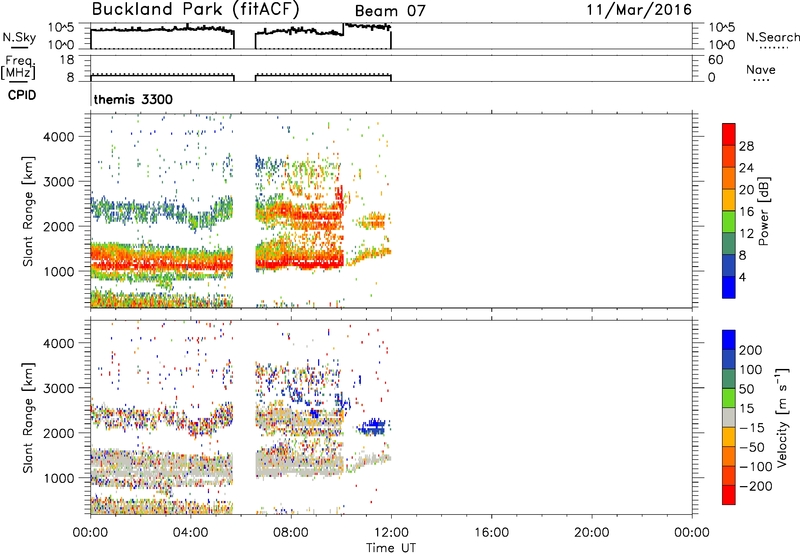Select the "12" label on Power colour bar

tap(746, 234)
